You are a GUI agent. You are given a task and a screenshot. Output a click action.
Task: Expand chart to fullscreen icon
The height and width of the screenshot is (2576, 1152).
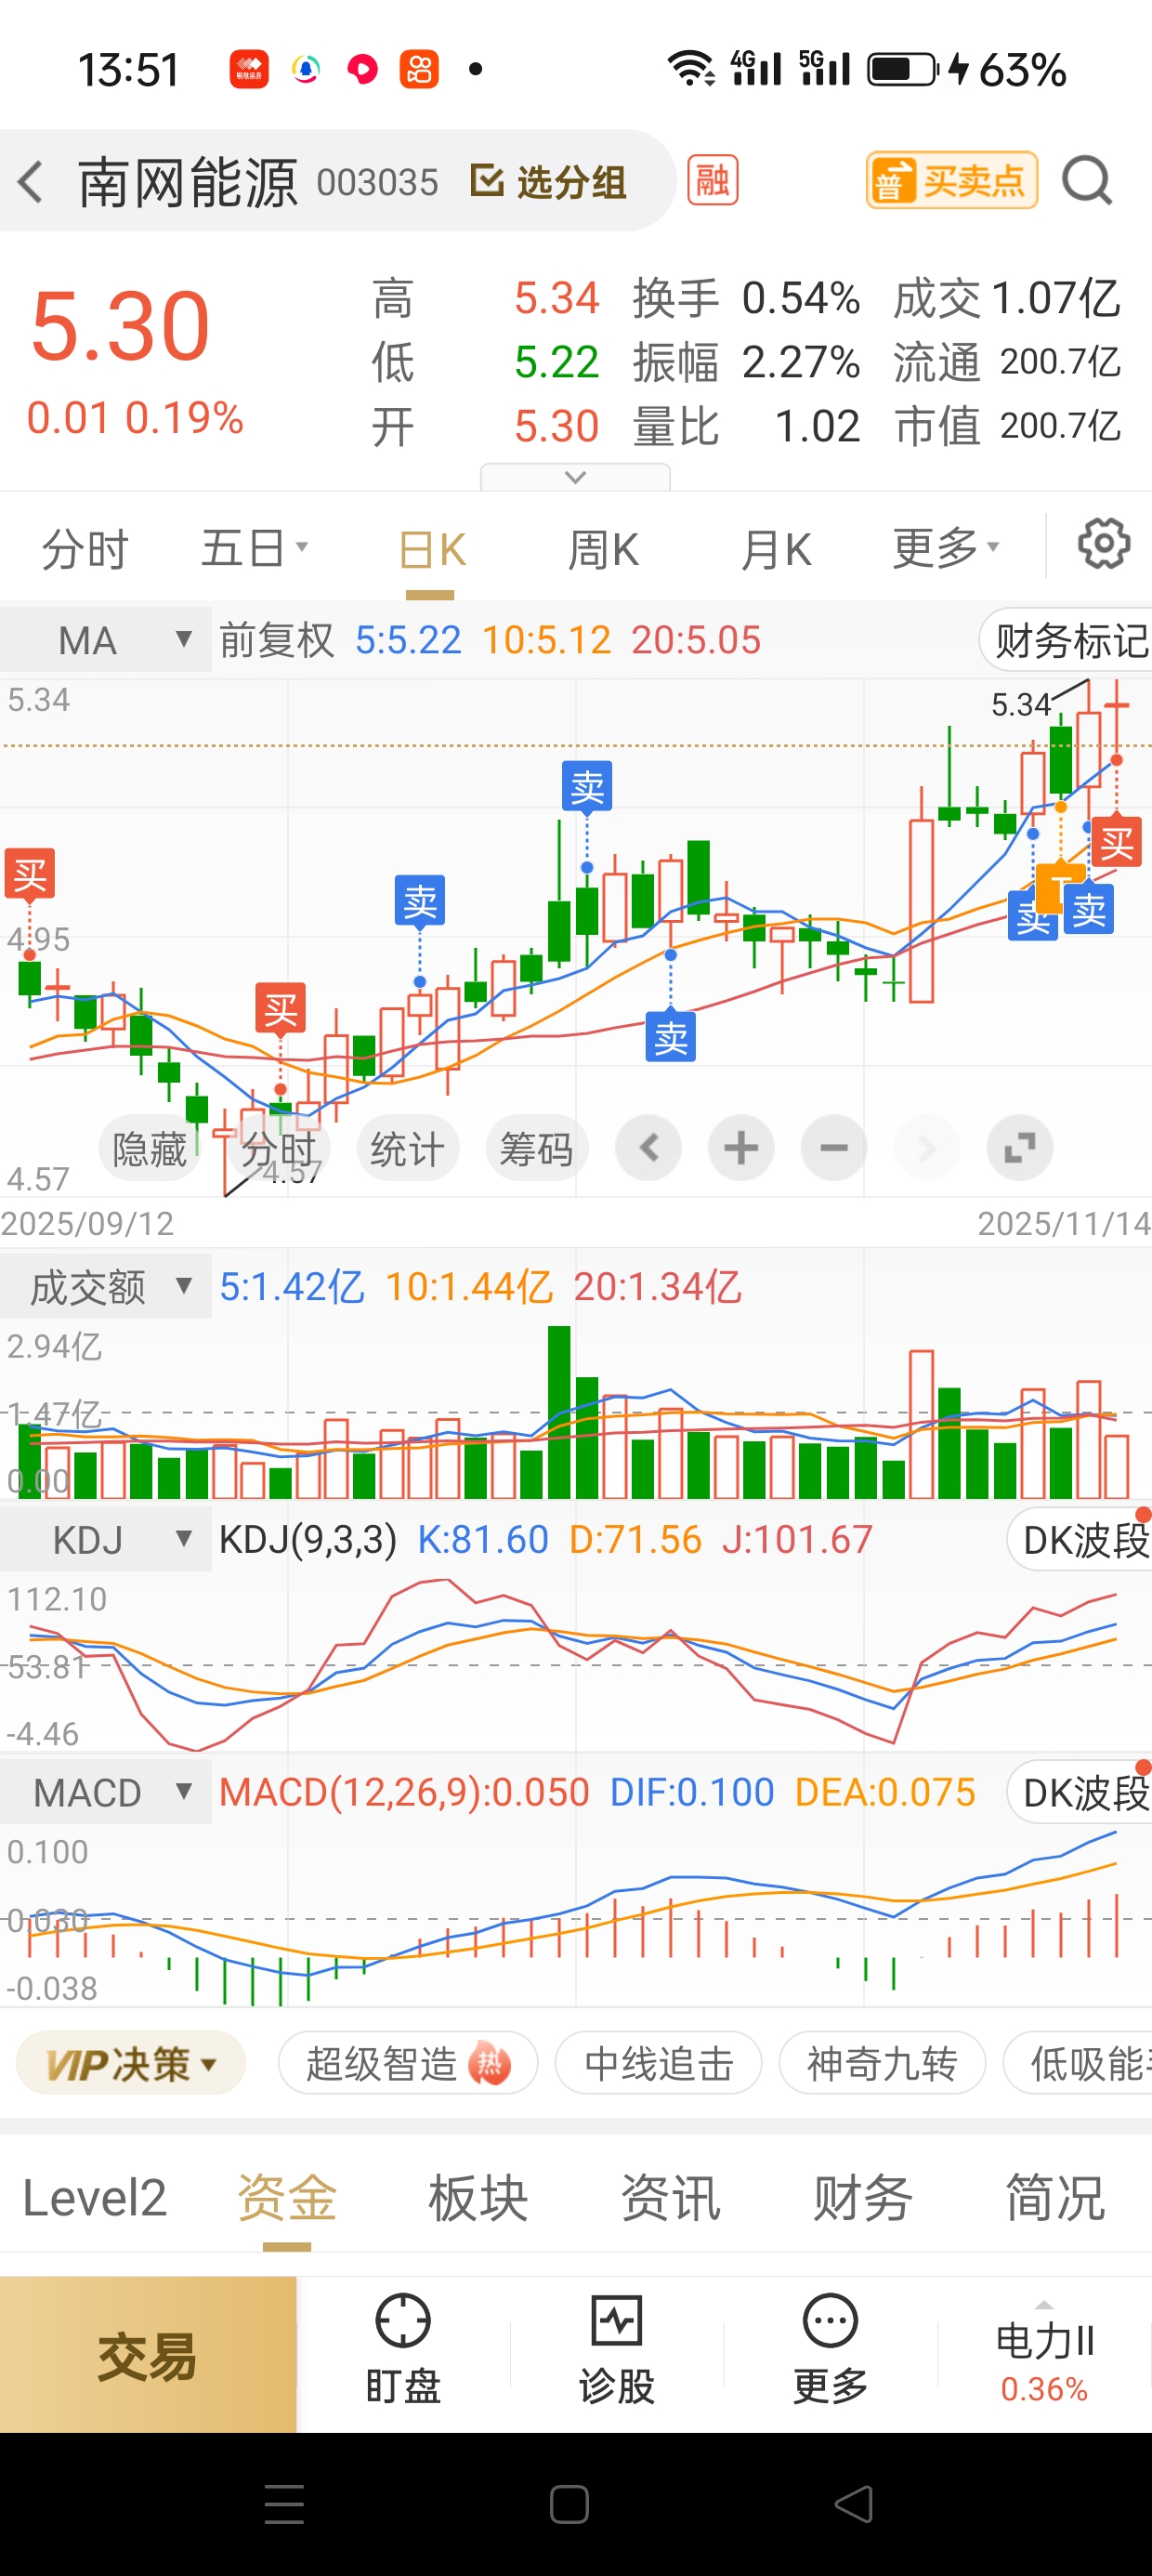pyautogui.click(x=1020, y=1148)
